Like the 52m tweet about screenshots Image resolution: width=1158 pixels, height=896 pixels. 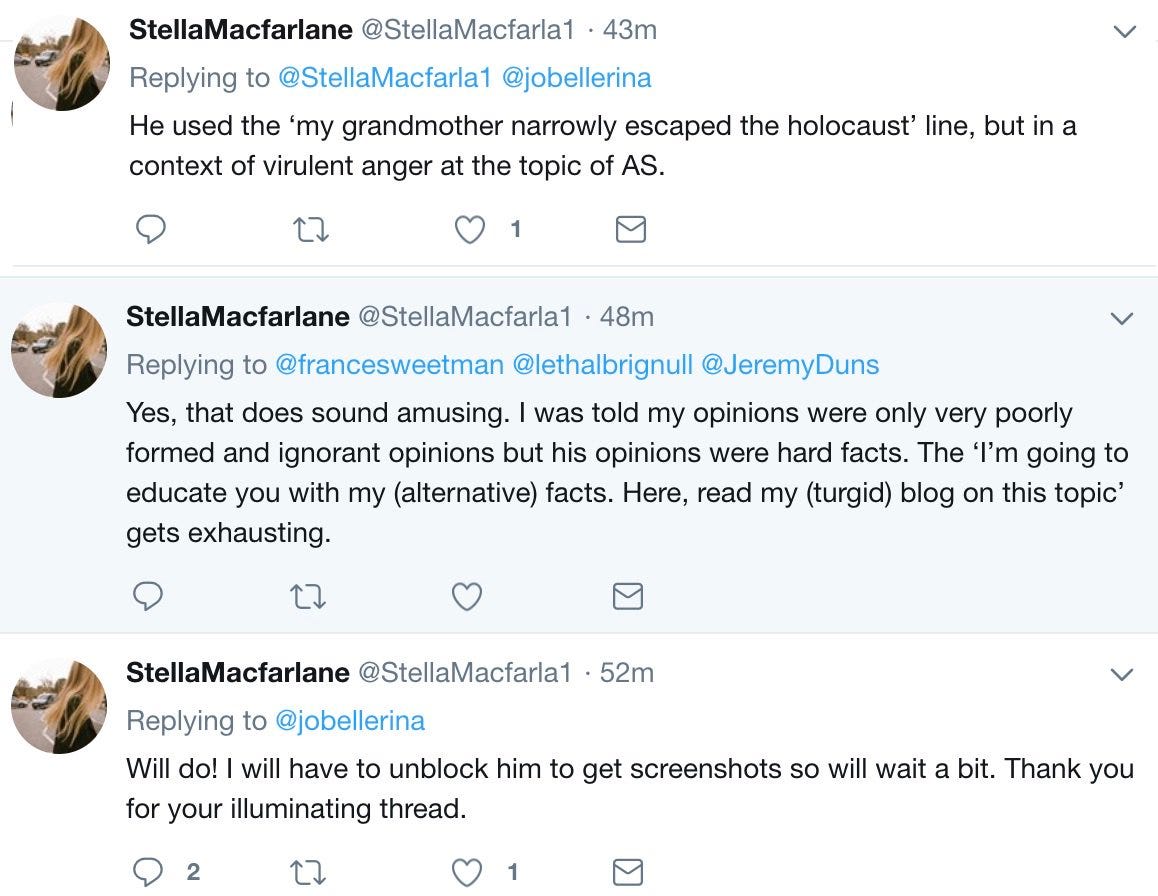467,872
